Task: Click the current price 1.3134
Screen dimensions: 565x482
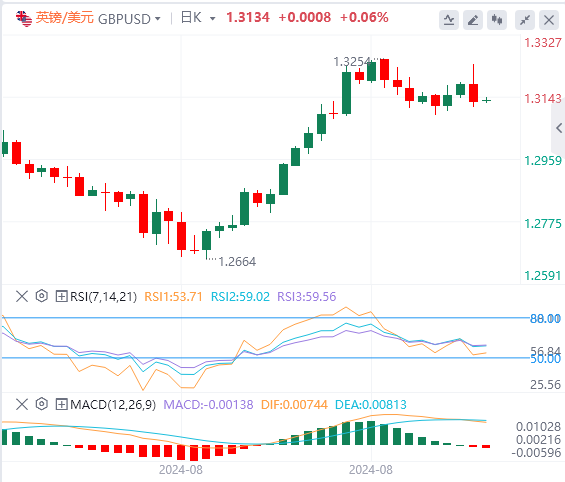Action: [x=248, y=17]
